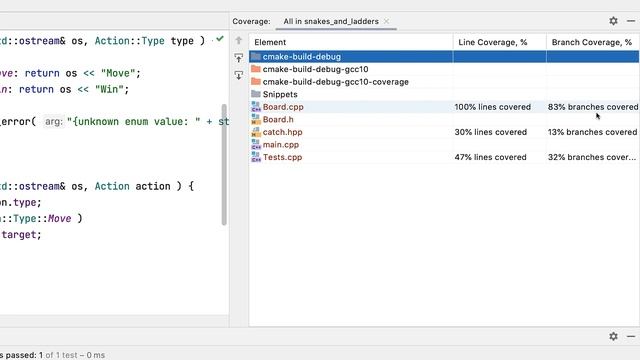Click flatten packages upward arrow icon
The width and height of the screenshot is (640, 360).
point(239,58)
